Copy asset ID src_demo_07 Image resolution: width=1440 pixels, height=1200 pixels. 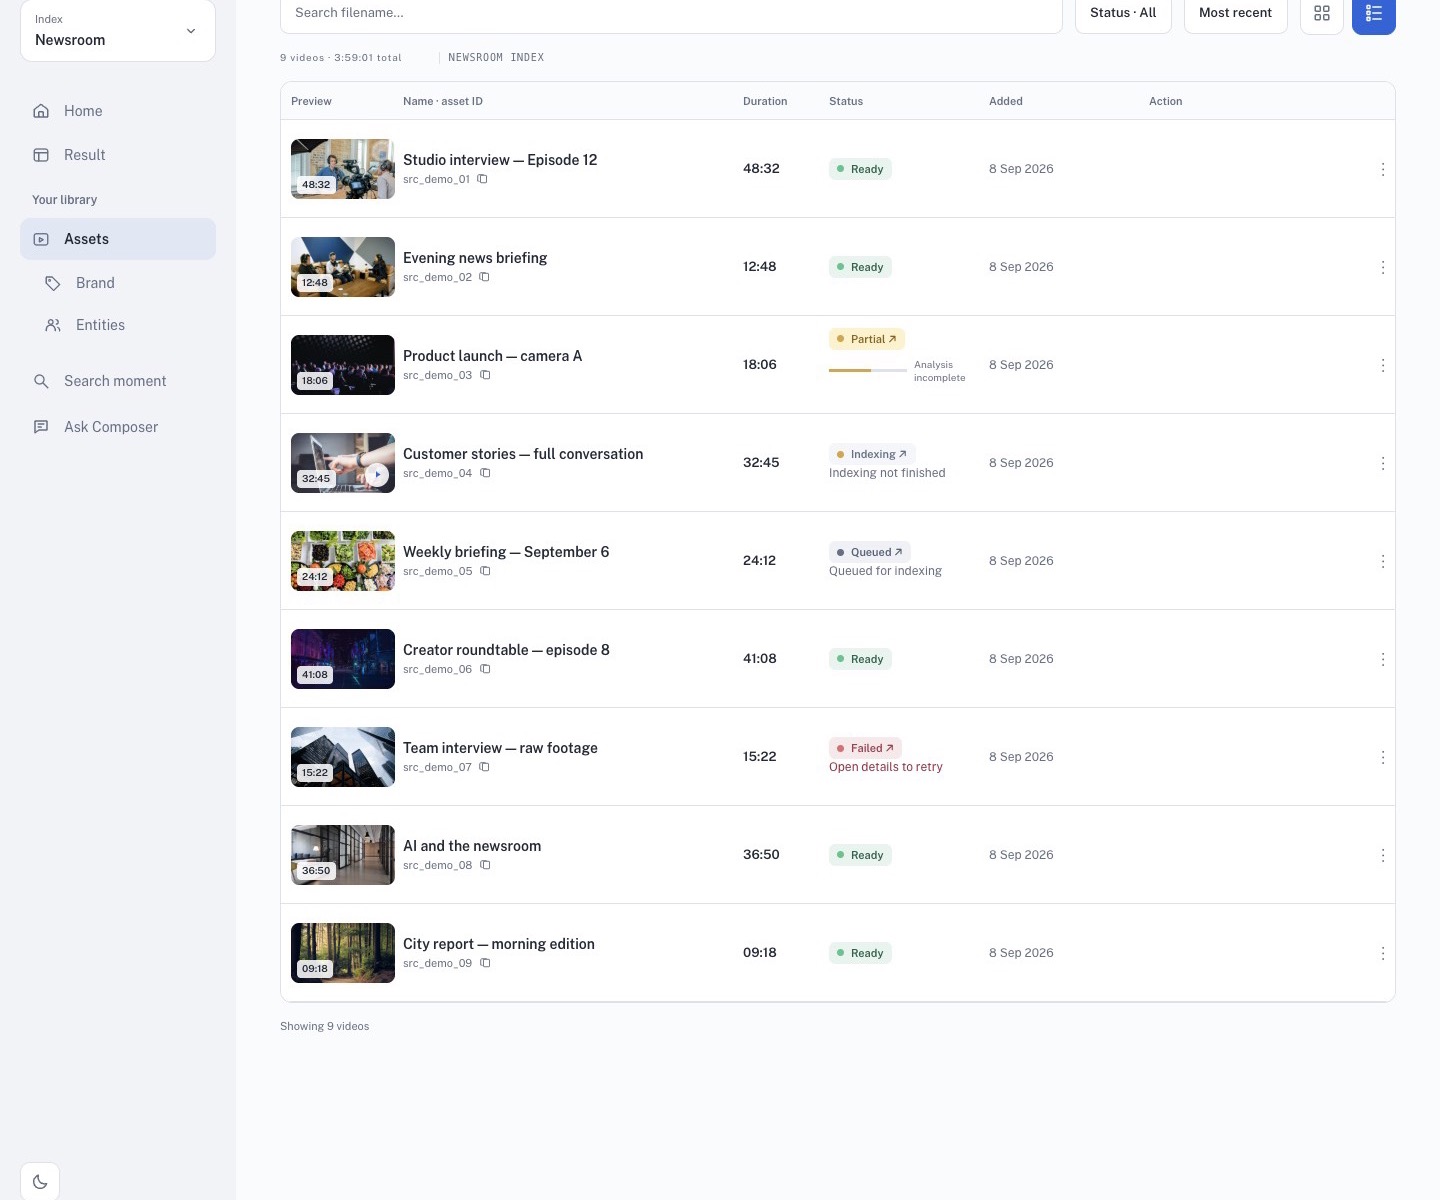tap(484, 767)
